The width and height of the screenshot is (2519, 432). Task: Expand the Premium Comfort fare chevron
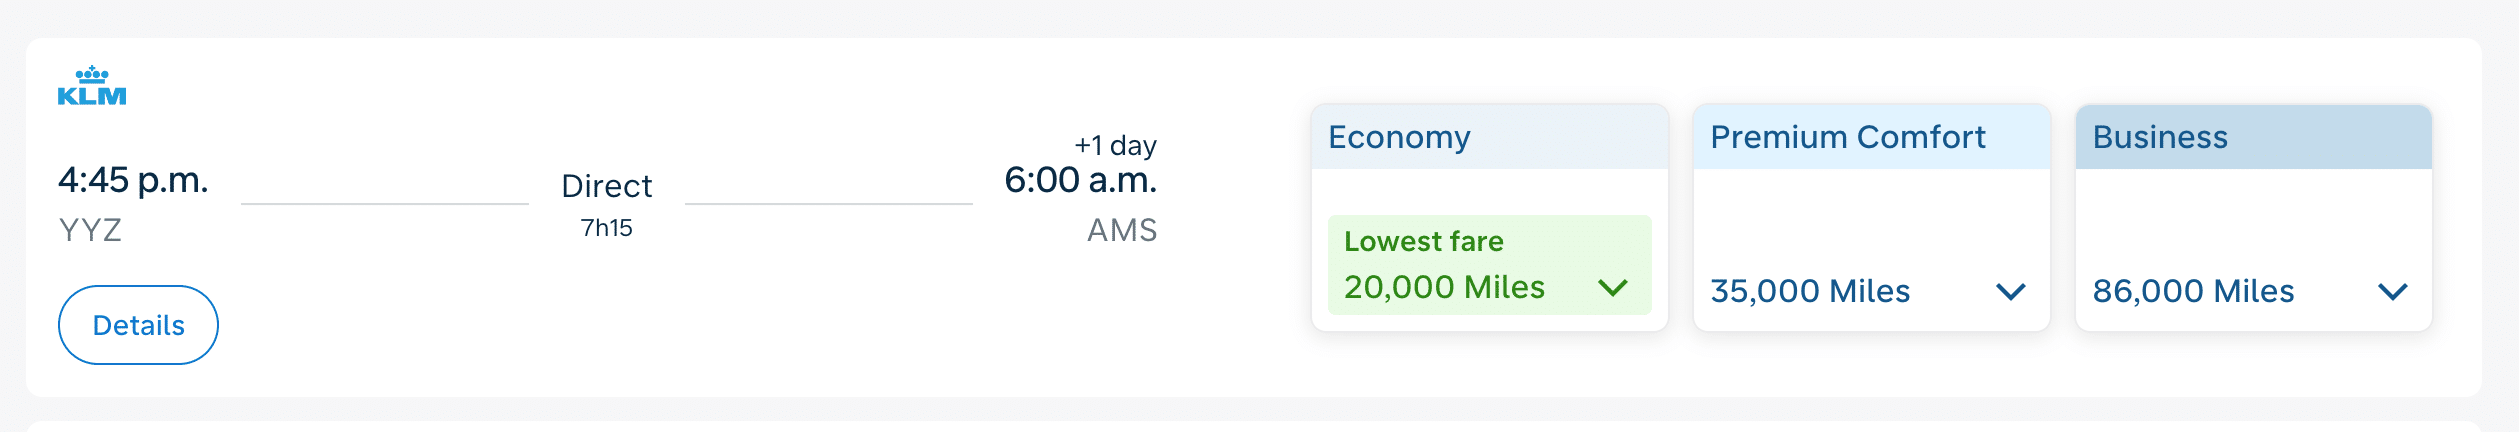pos(2010,291)
